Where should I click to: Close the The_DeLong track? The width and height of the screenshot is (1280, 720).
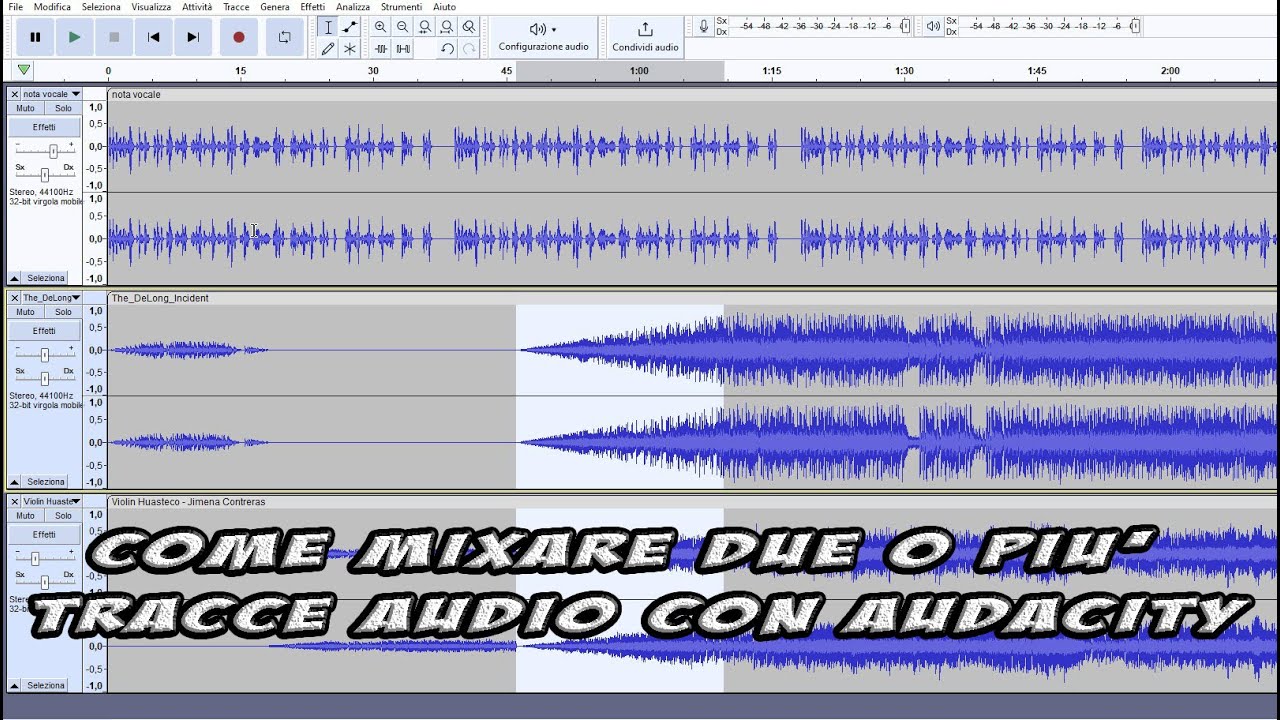[x=14, y=298]
